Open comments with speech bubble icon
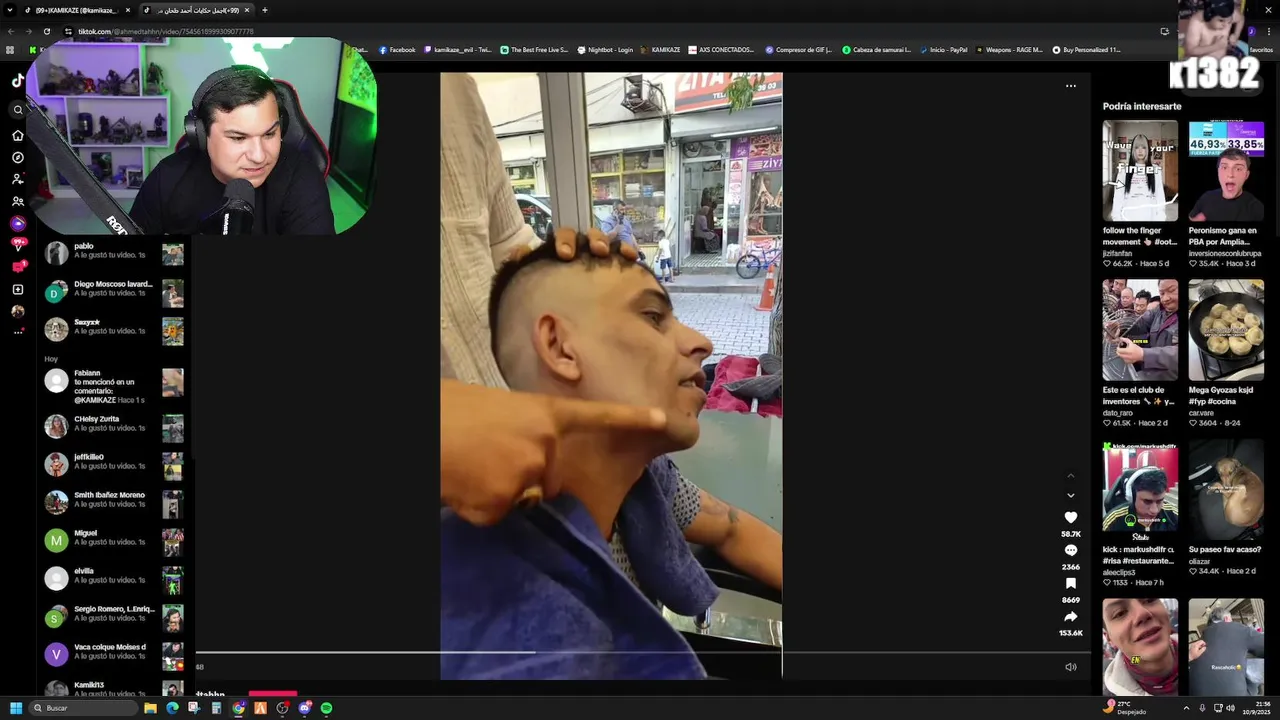Image resolution: width=1280 pixels, height=720 pixels. [1070, 550]
